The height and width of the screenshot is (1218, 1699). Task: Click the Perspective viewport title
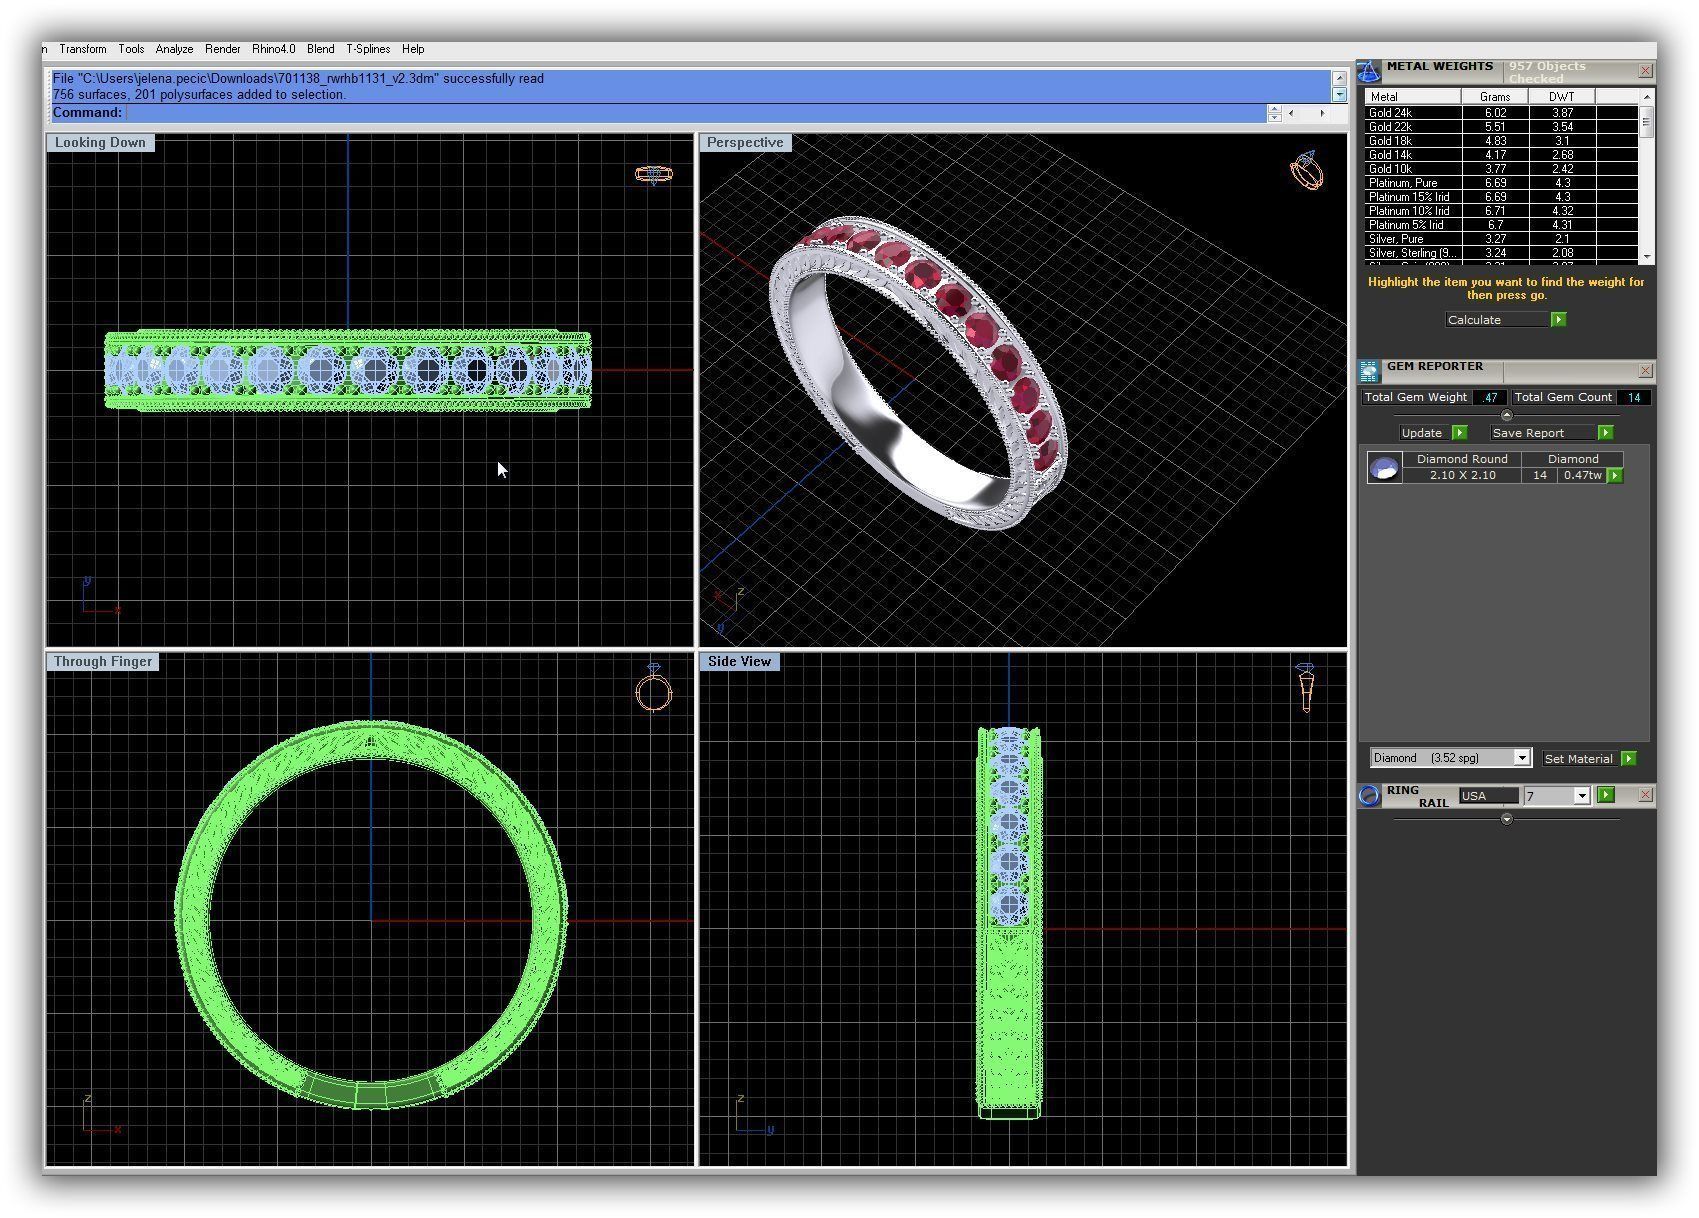(745, 143)
